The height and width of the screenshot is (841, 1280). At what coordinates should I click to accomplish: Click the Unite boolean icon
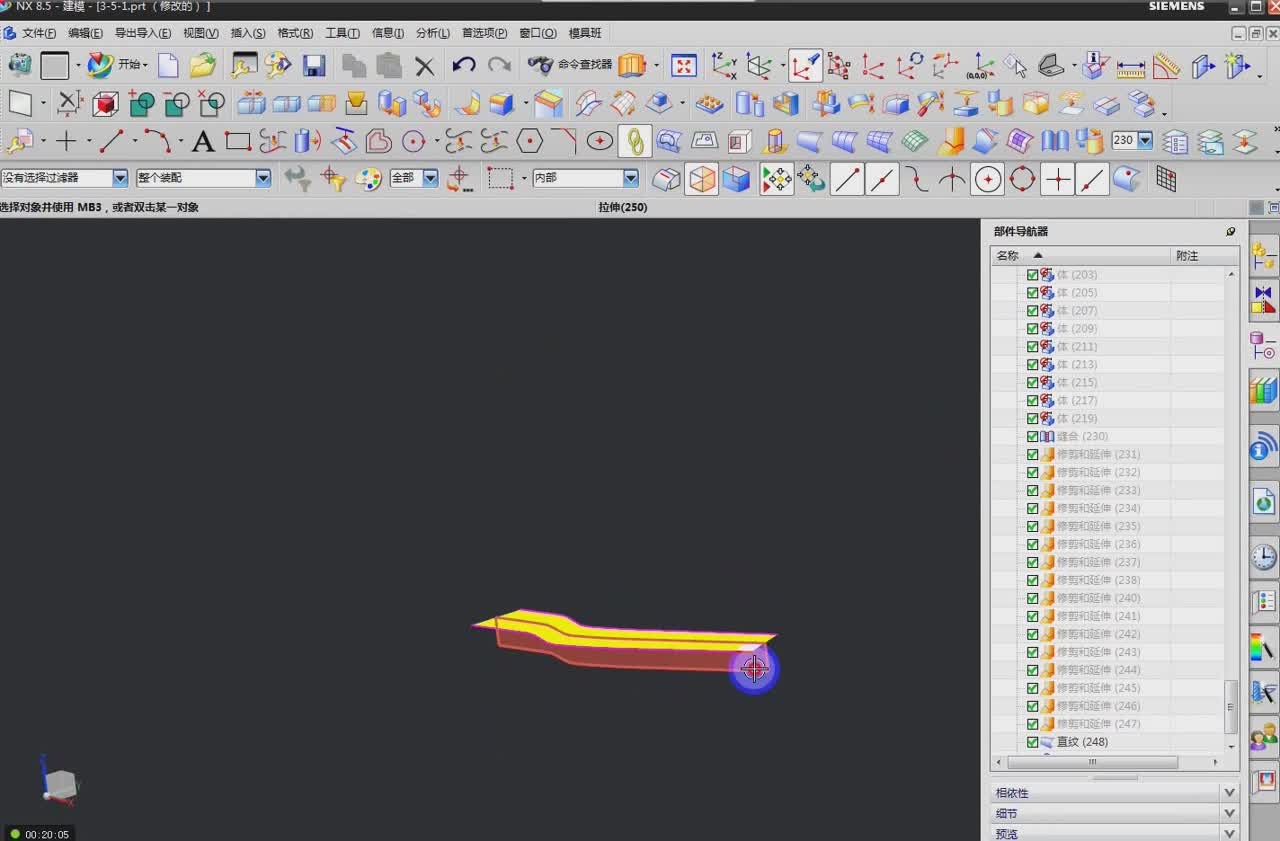tap(142, 103)
